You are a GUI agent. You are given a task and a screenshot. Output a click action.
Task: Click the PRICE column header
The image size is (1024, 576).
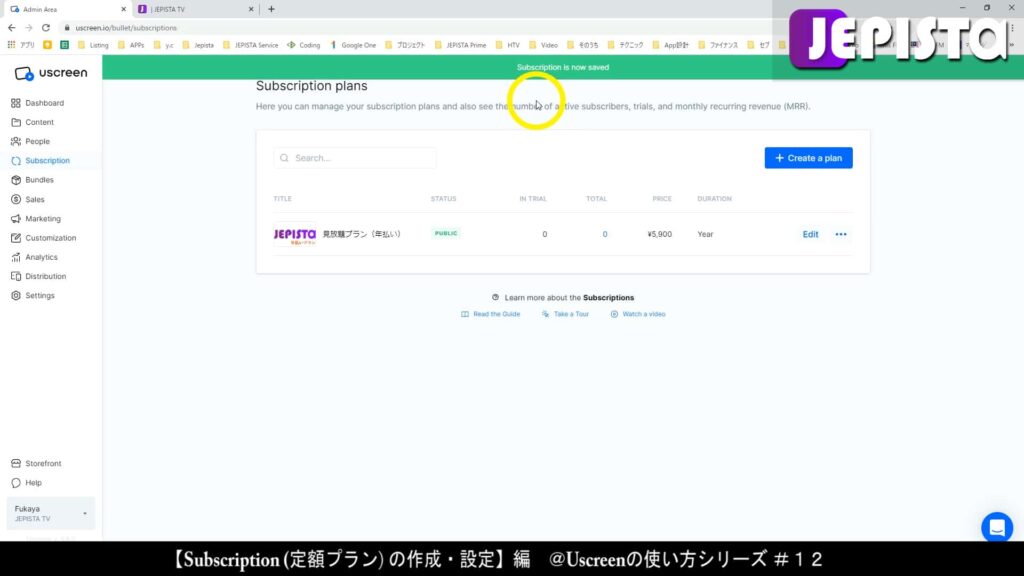click(662, 199)
